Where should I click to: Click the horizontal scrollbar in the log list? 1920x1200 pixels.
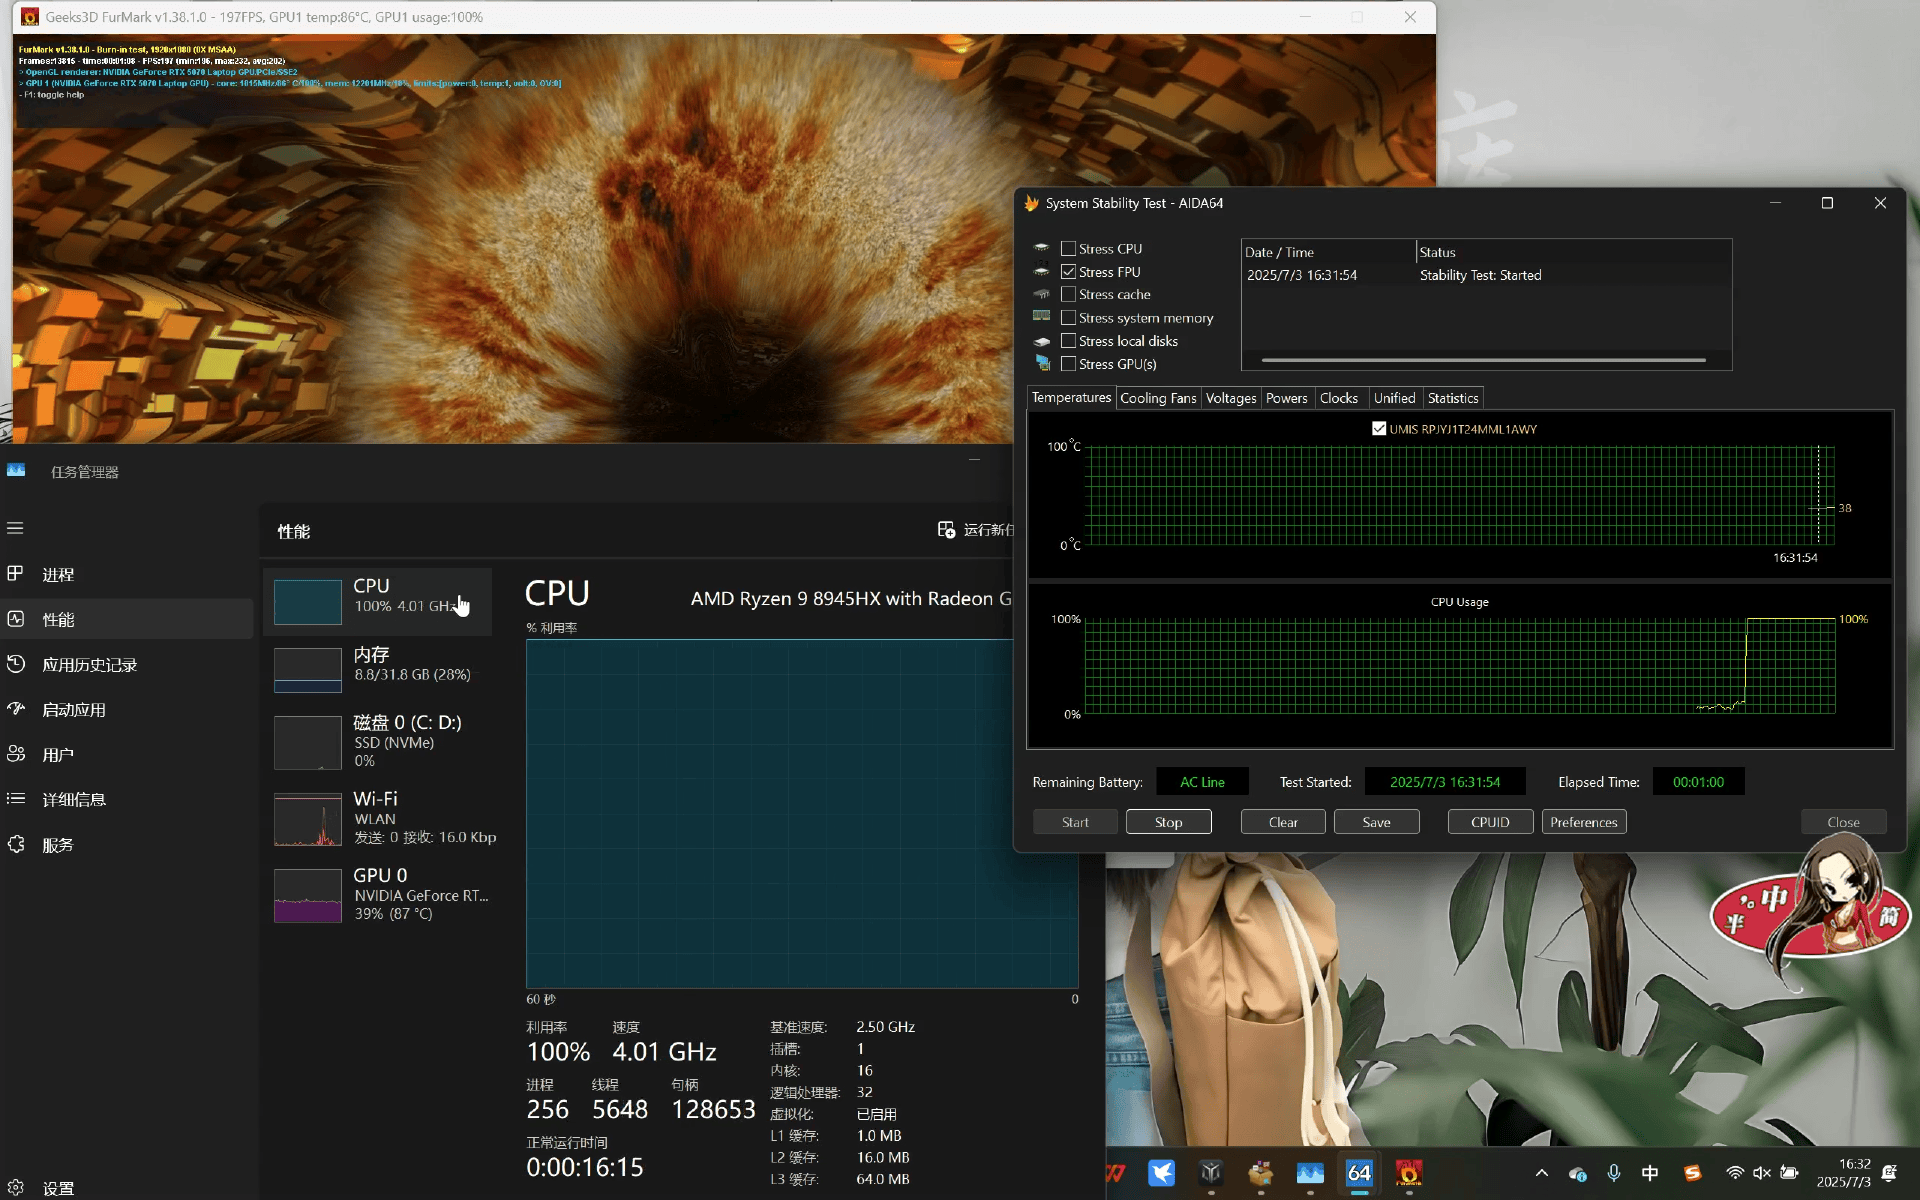pos(1484,360)
